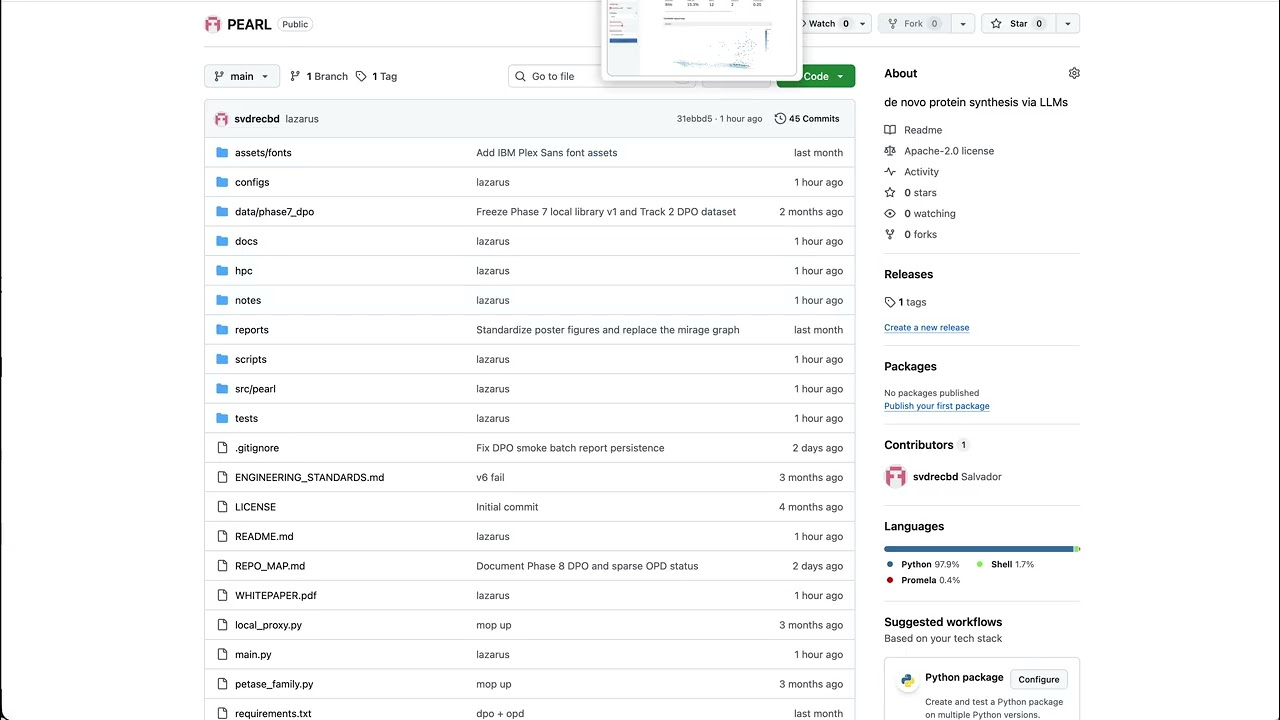Viewport: 1280px width, 720px height.
Task: Open the requirements.txt file
Action: point(273,714)
